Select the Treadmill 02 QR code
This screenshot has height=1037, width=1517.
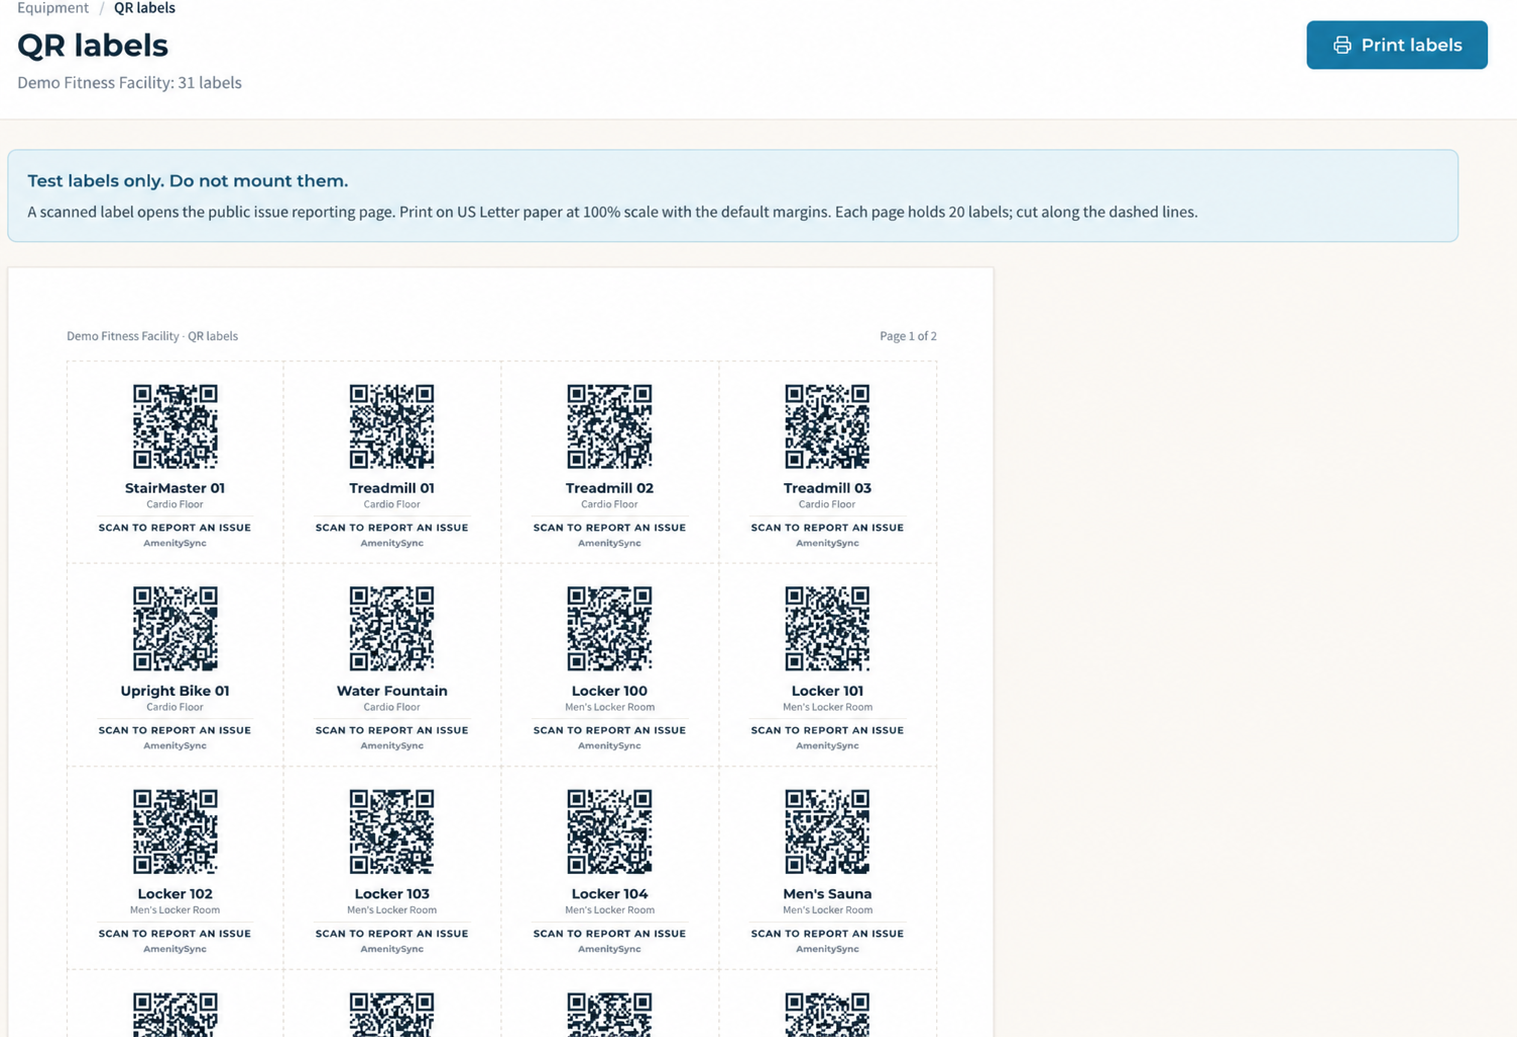[610, 426]
